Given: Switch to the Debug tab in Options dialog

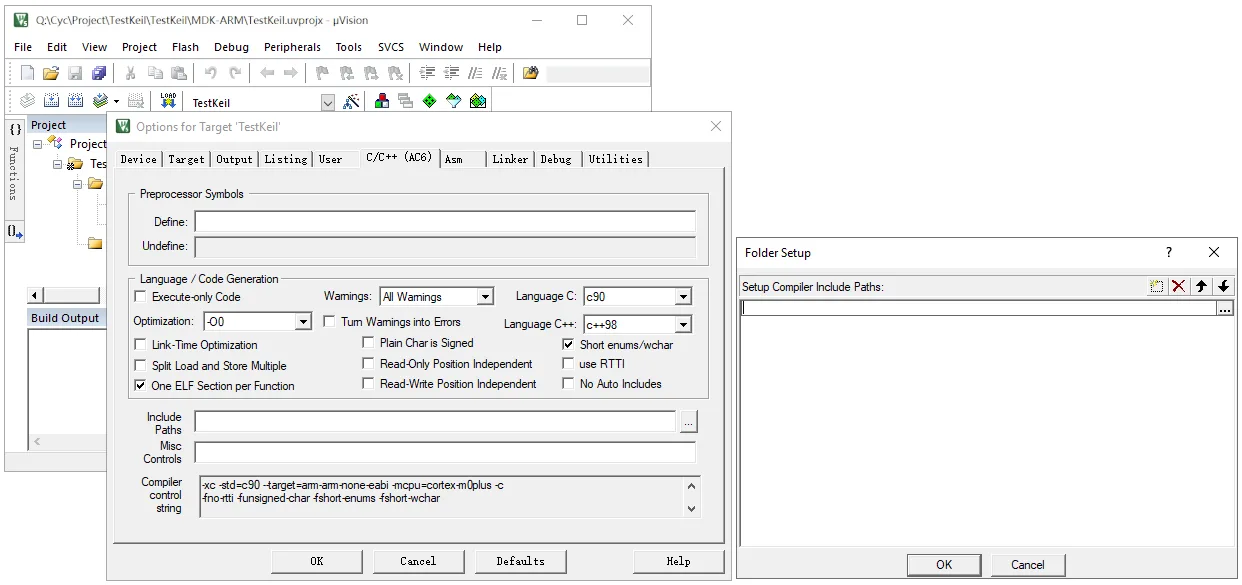Looking at the screenshot, I should click(556, 159).
